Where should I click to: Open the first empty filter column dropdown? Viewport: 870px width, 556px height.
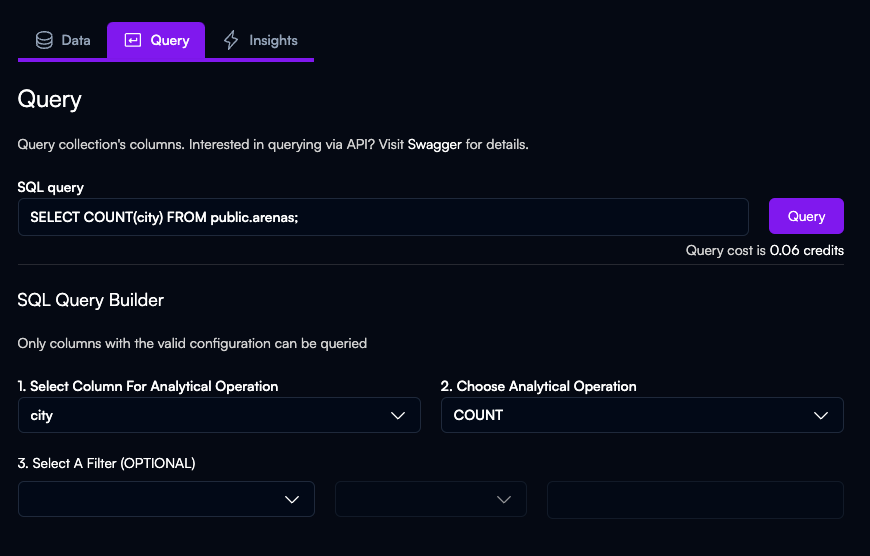pyautogui.click(x=166, y=499)
